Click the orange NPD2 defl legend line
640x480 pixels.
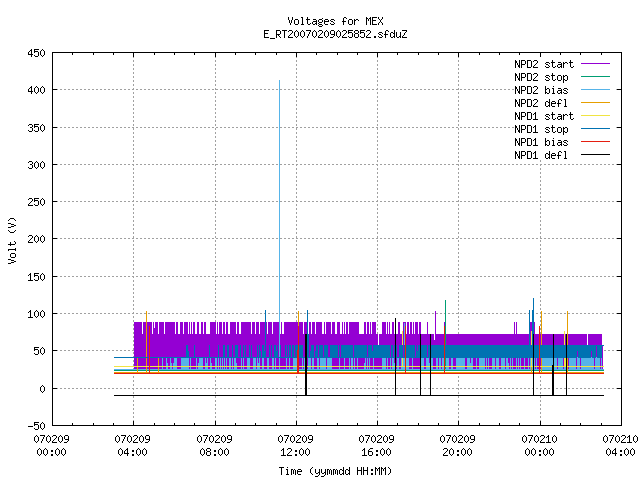596,103
